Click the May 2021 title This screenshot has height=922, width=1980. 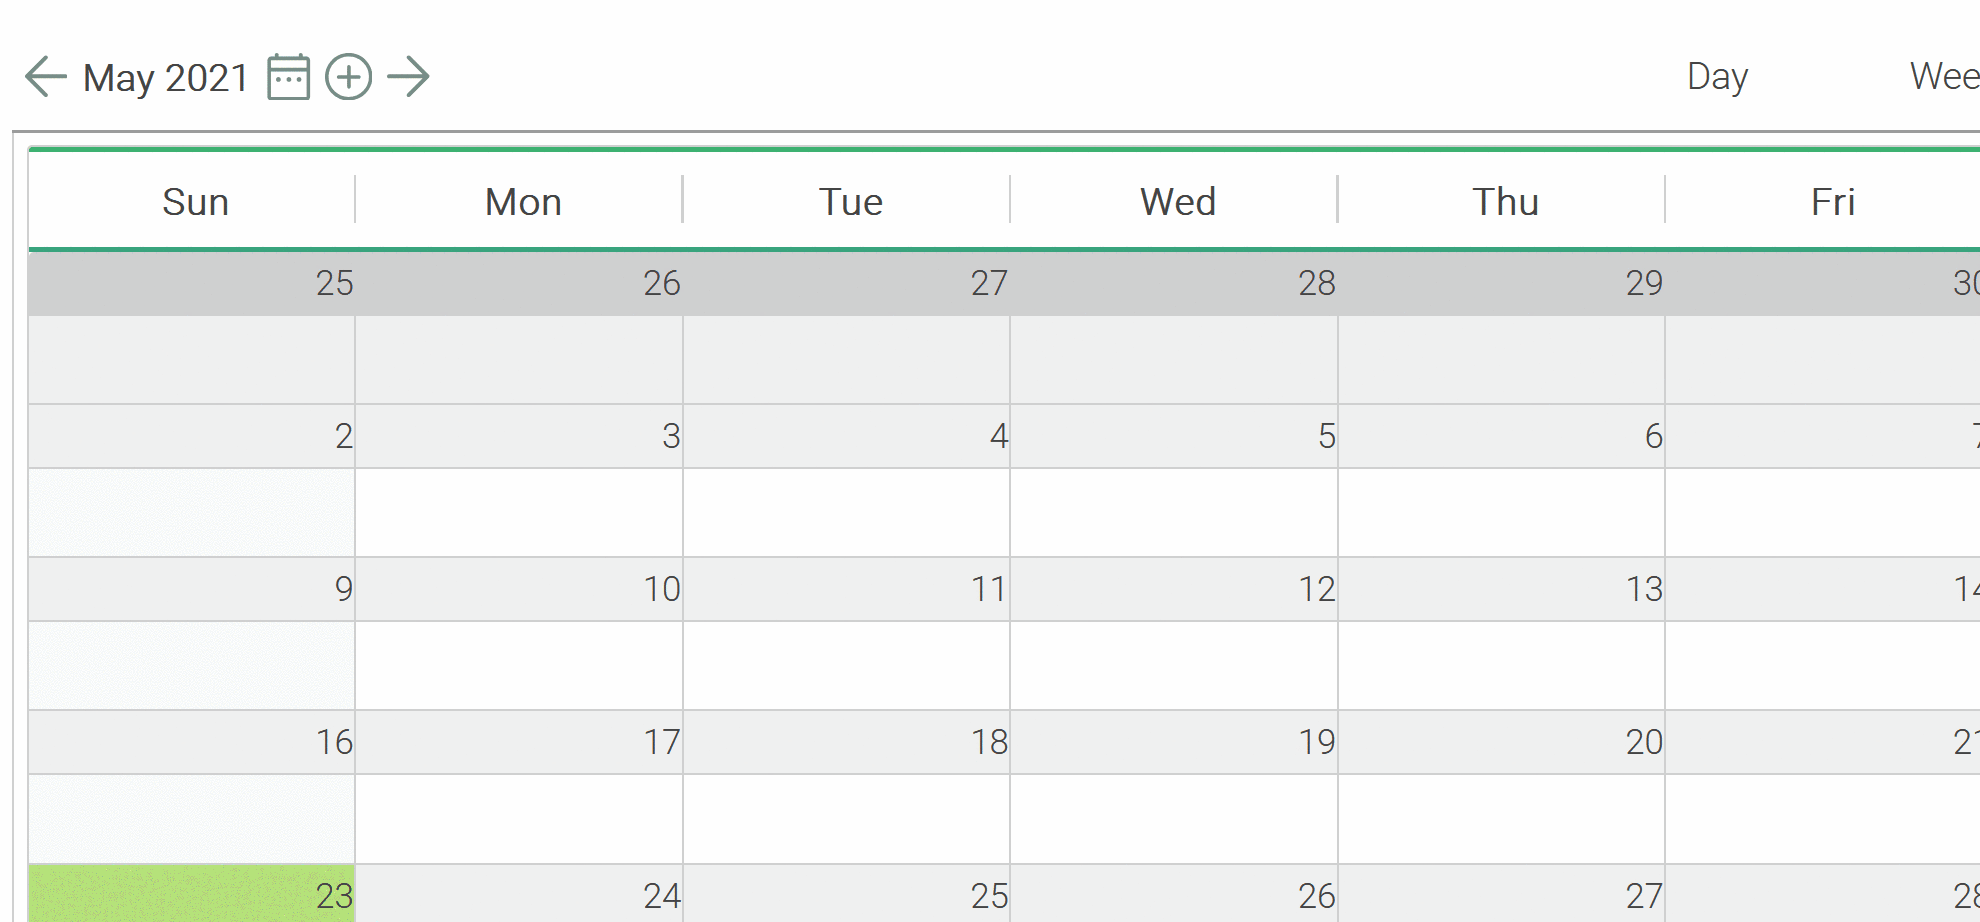click(x=166, y=78)
